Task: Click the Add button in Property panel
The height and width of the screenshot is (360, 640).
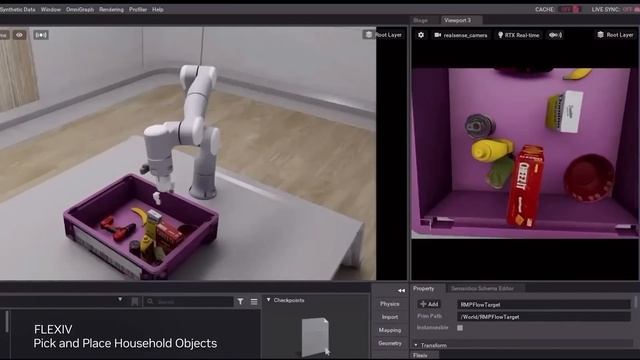Action: pyautogui.click(x=429, y=304)
